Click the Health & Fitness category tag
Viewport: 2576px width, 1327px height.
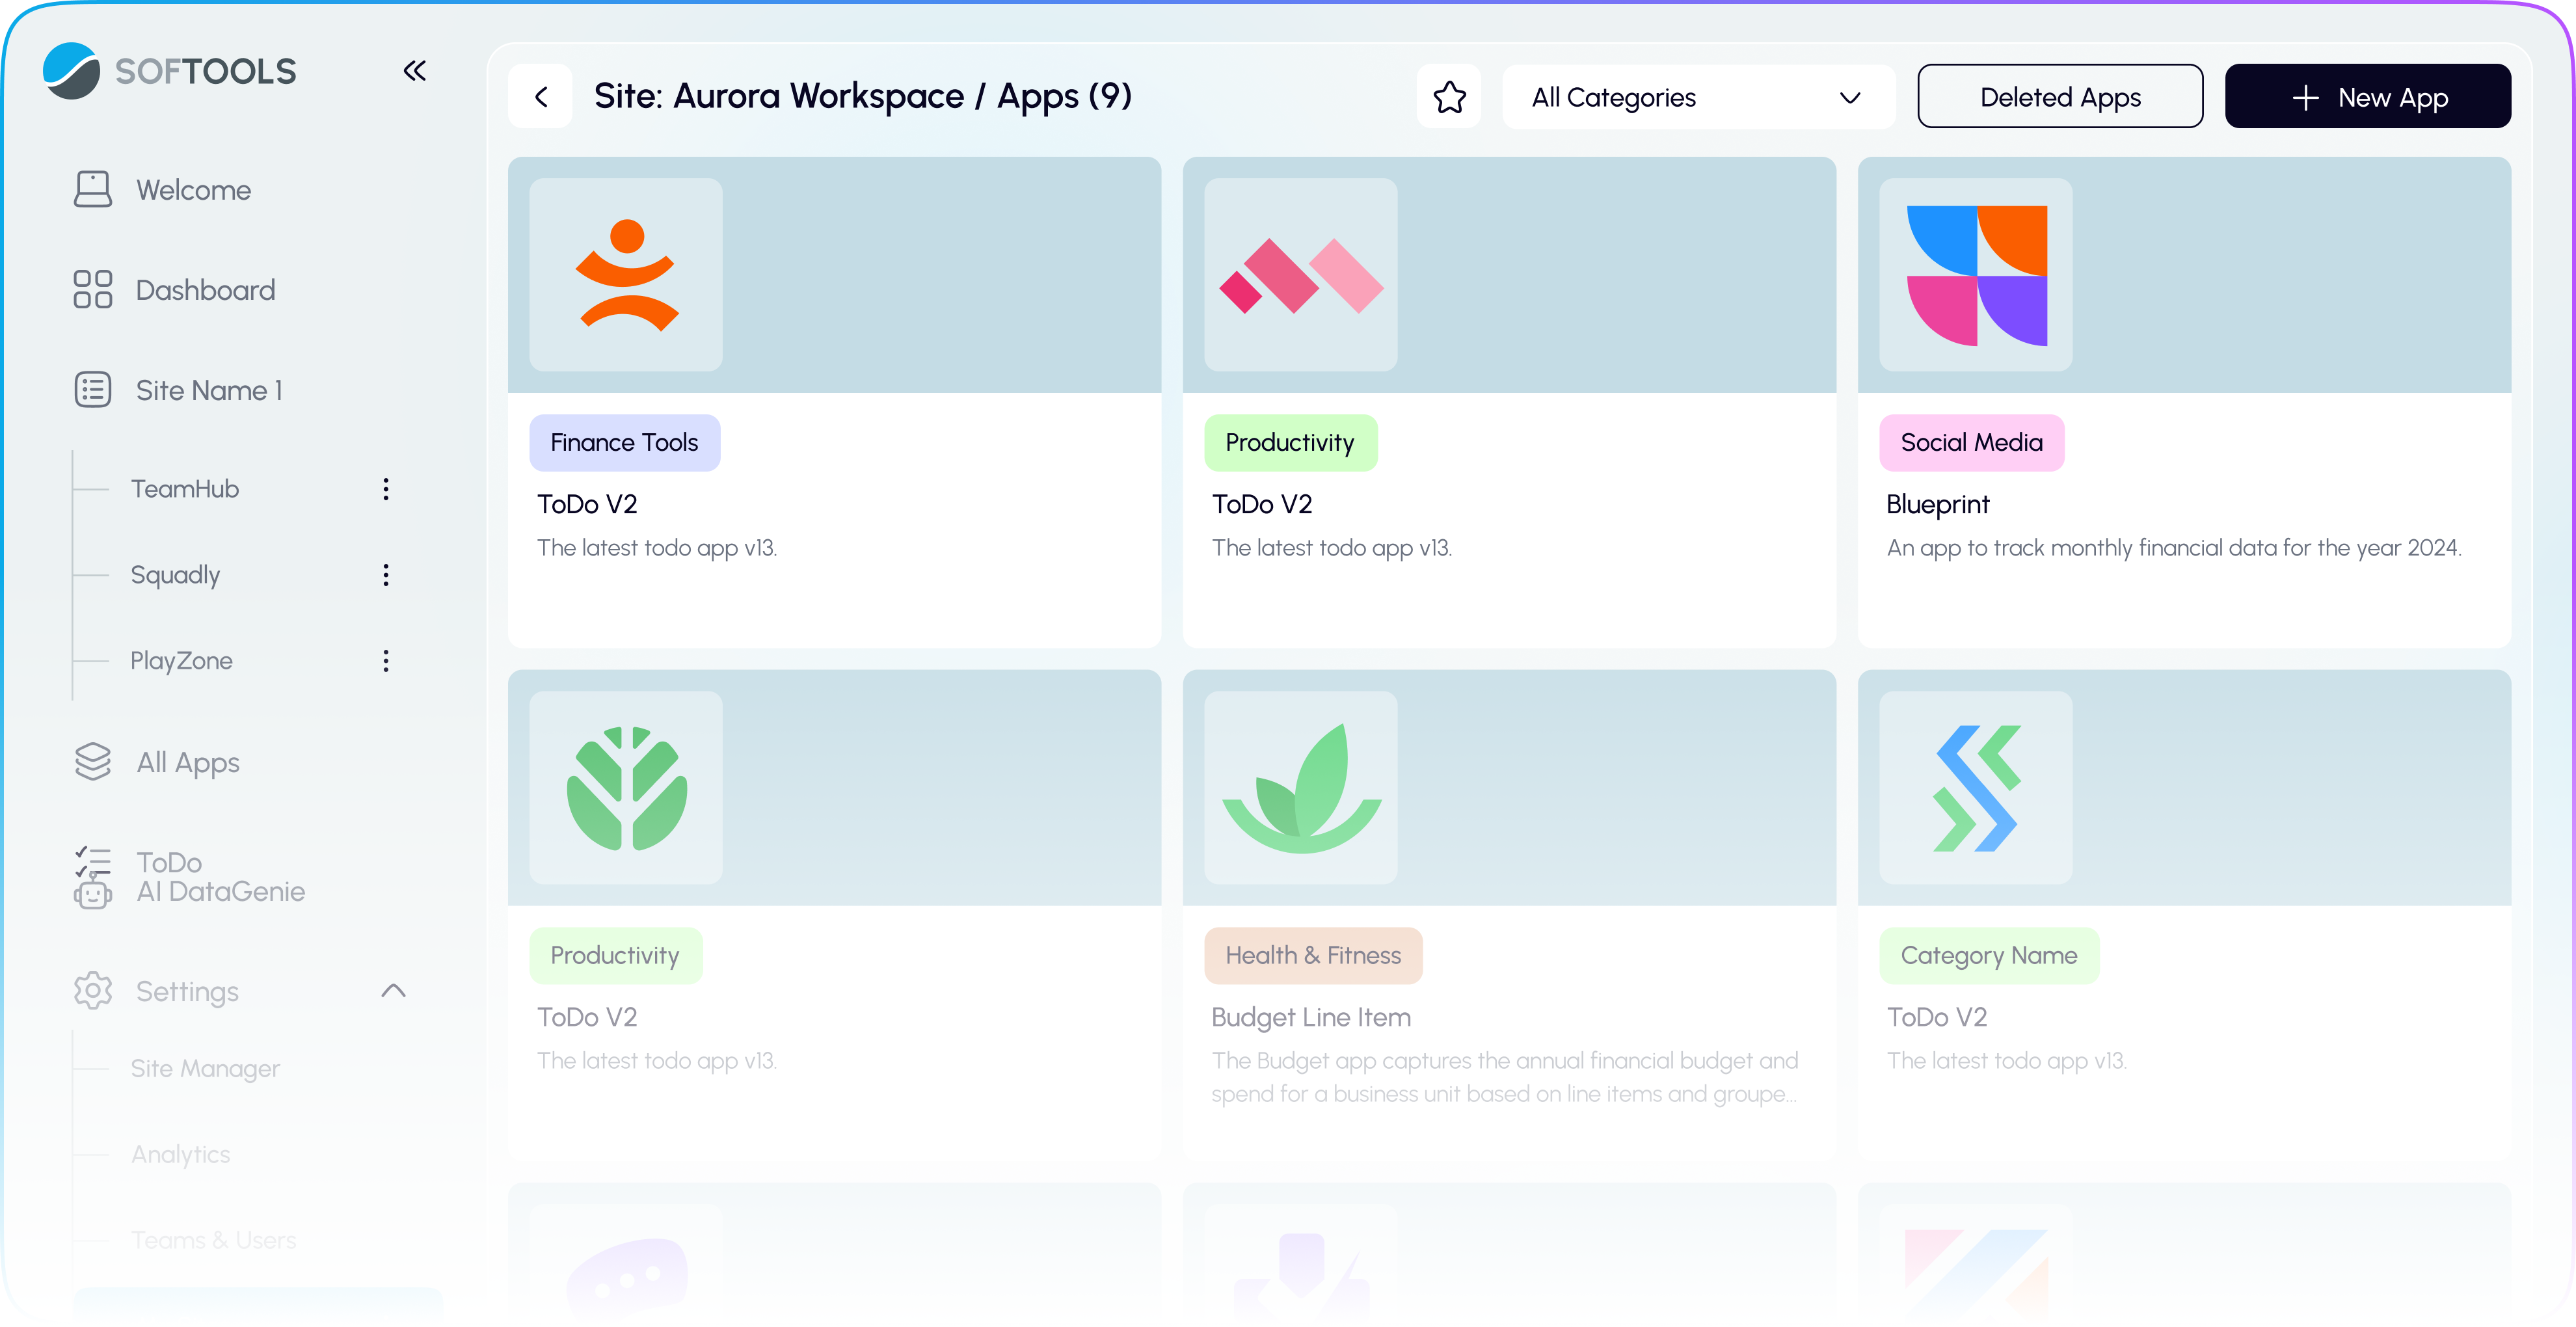coord(1313,956)
